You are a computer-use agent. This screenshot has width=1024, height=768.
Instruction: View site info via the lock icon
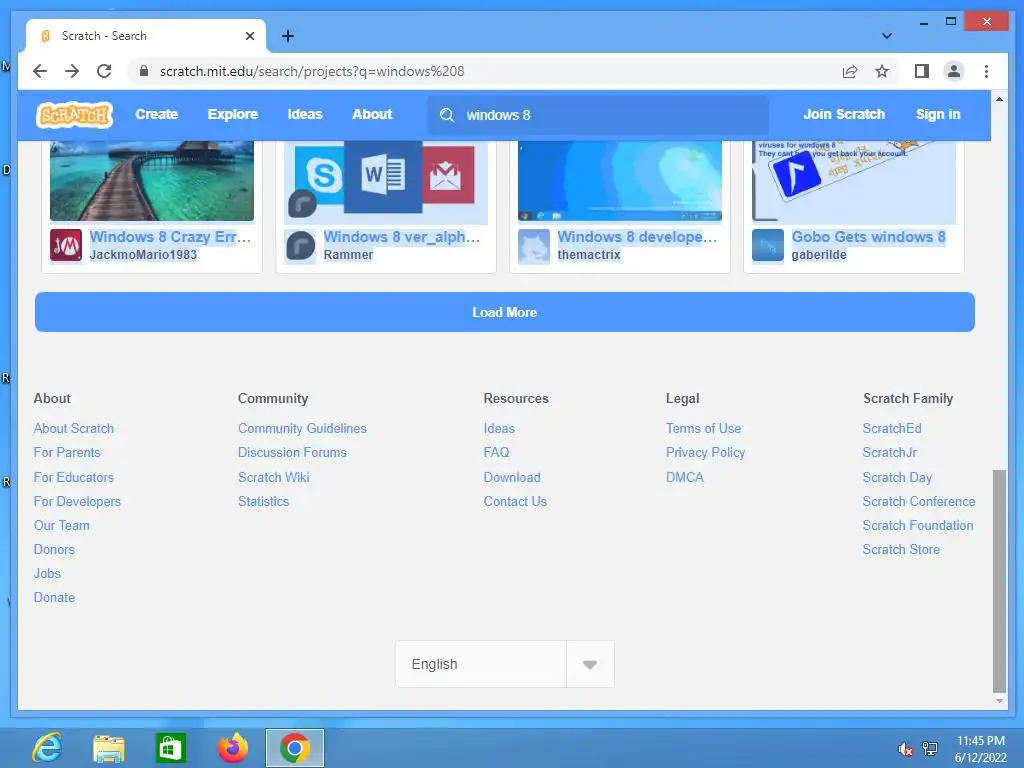pyautogui.click(x=144, y=71)
